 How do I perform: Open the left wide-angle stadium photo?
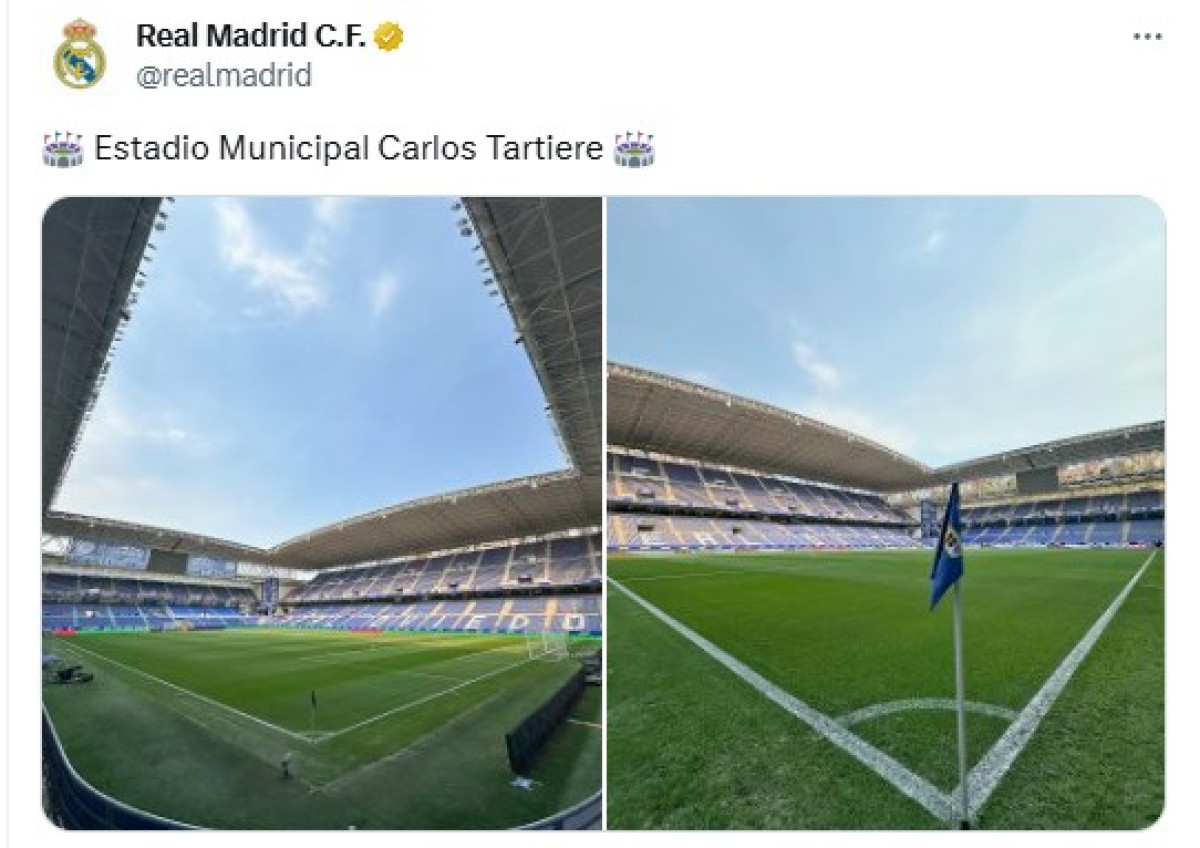coord(322,513)
